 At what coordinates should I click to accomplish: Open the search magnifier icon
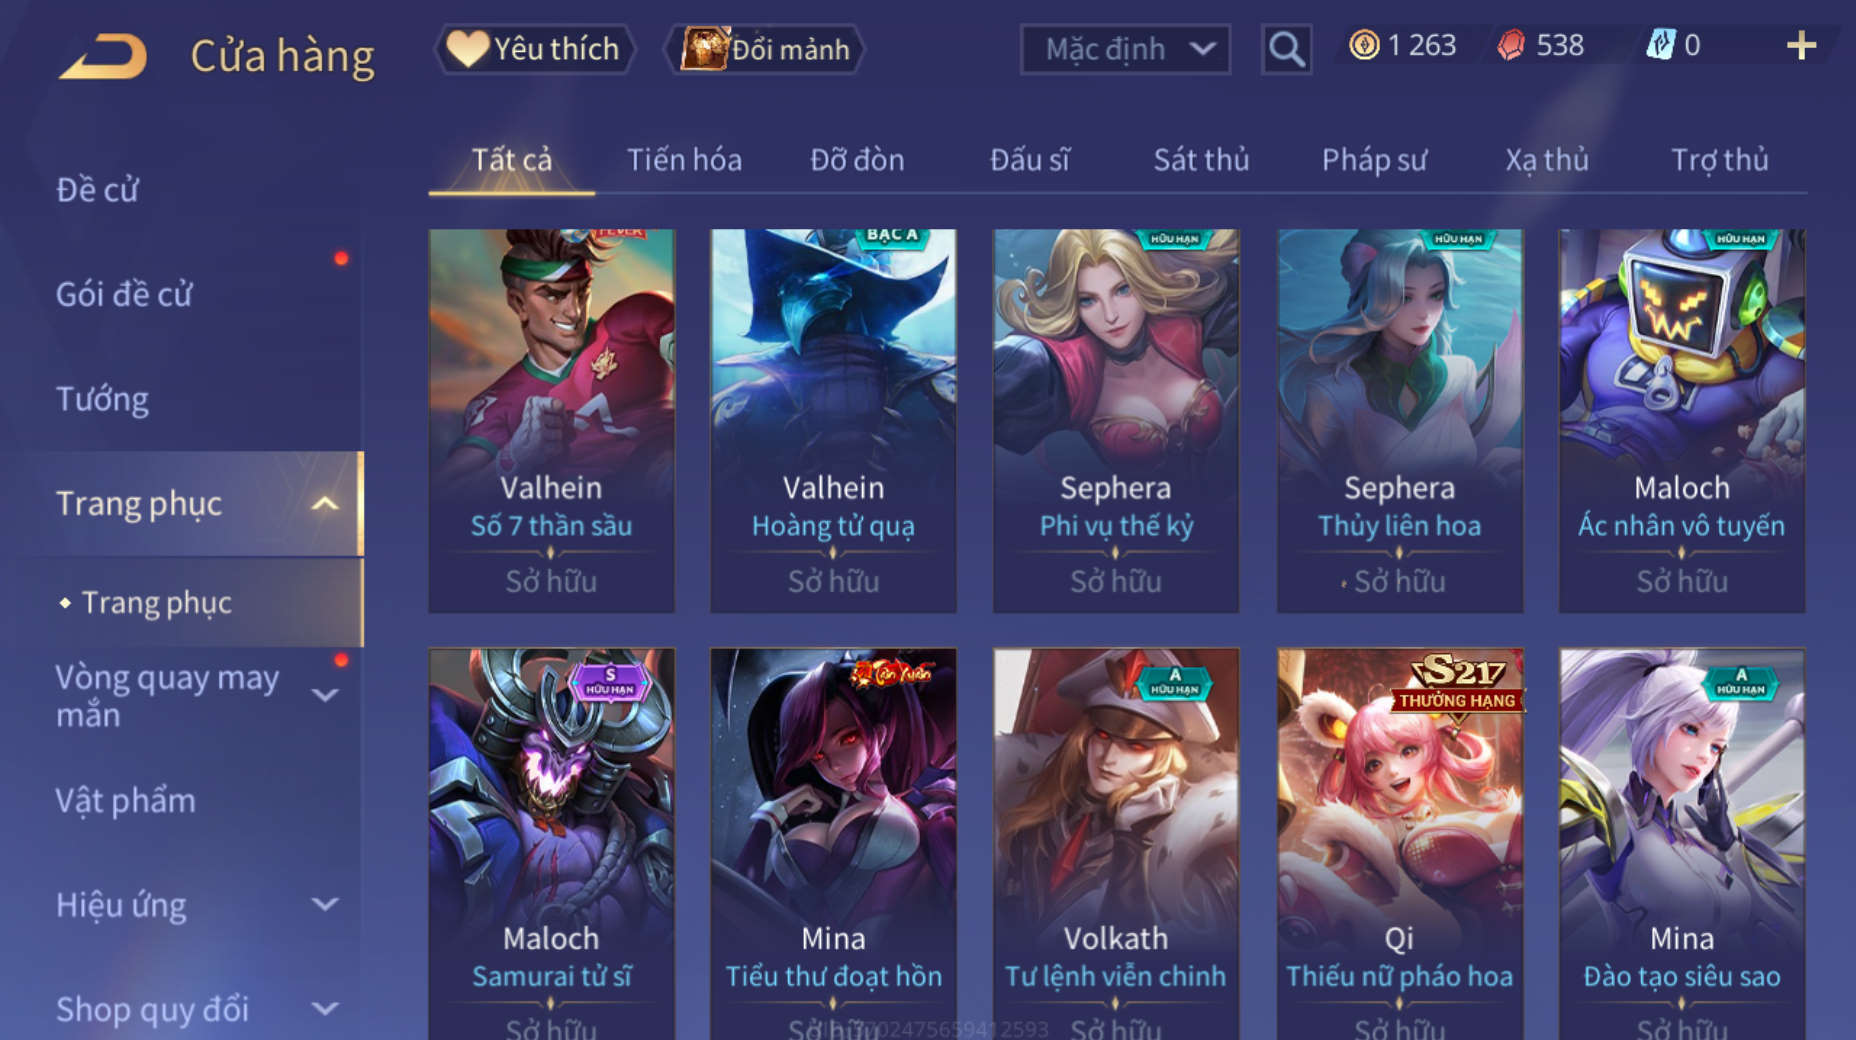[x=1286, y=49]
